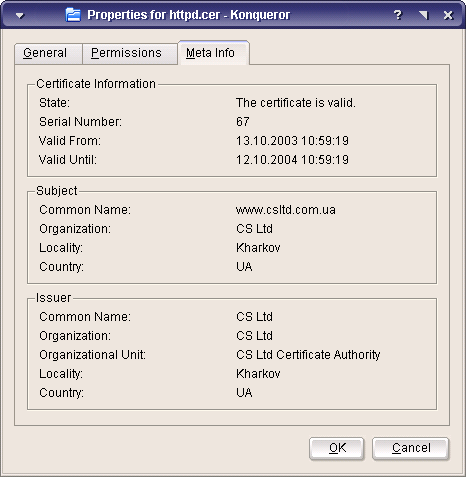Confirm with the OK button
Viewport: 466px width, 477px height.
tap(337, 448)
